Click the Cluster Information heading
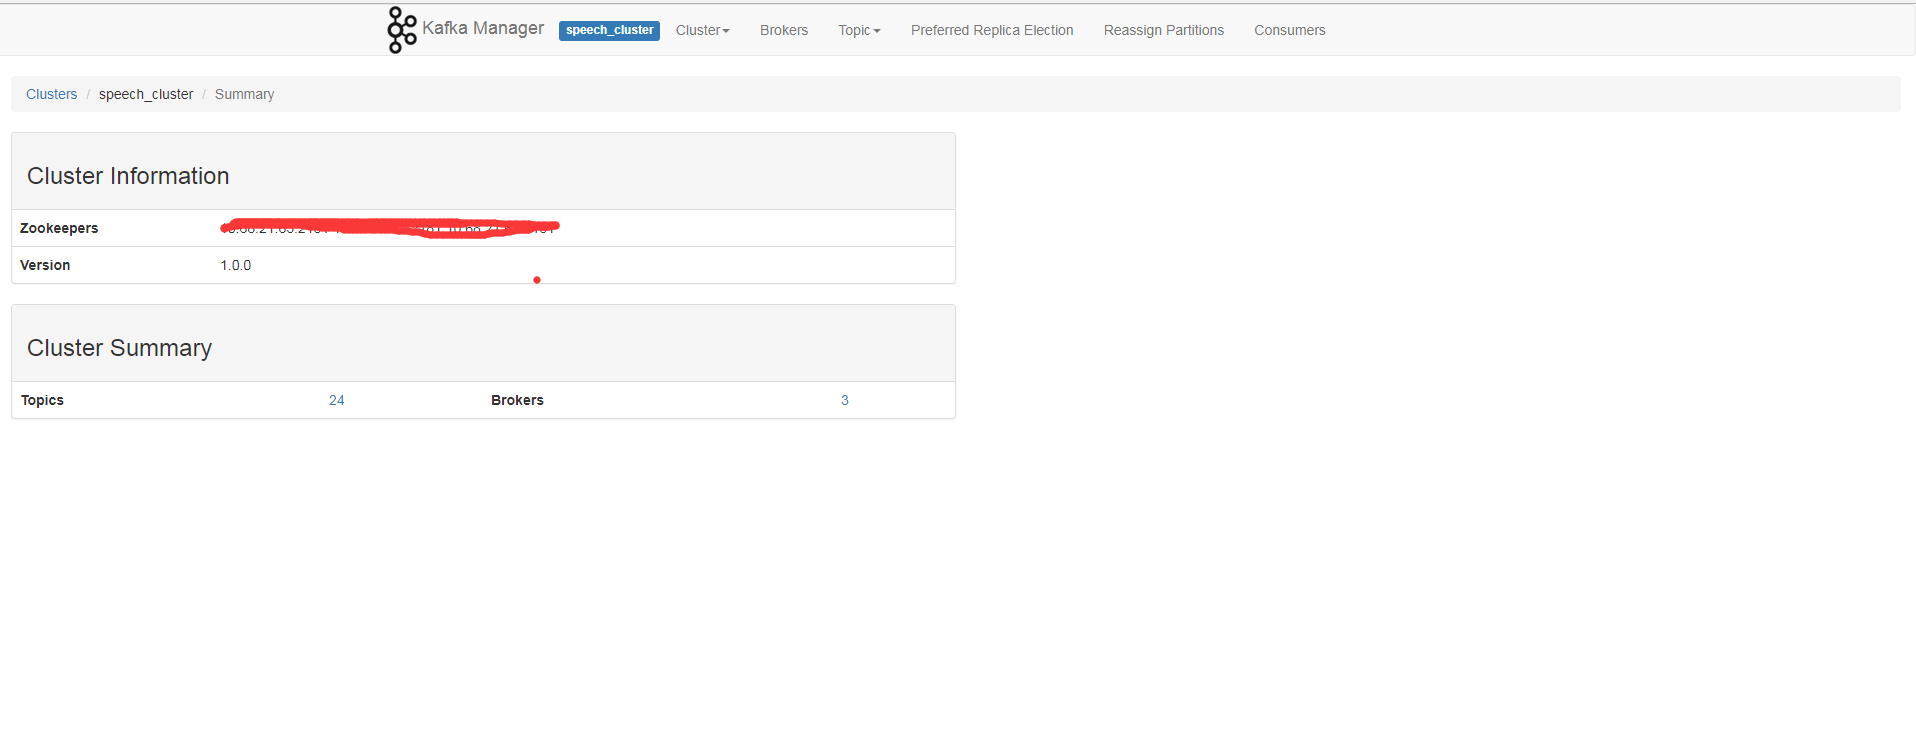 [128, 176]
